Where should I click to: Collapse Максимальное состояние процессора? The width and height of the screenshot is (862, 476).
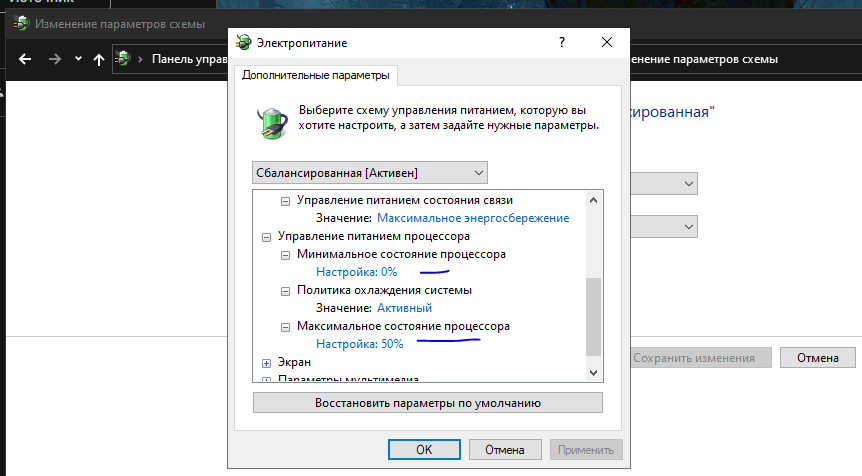click(285, 327)
